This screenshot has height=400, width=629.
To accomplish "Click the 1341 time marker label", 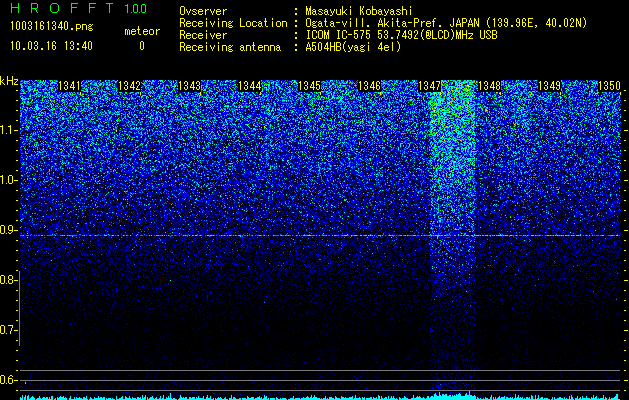I will 69,86.
